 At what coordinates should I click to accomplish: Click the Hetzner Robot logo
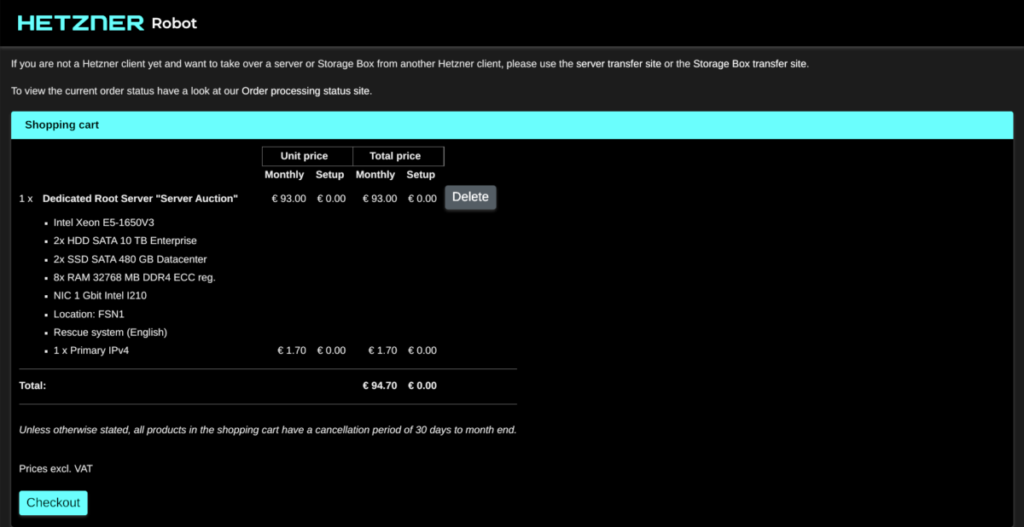click(x=107, y=23)
